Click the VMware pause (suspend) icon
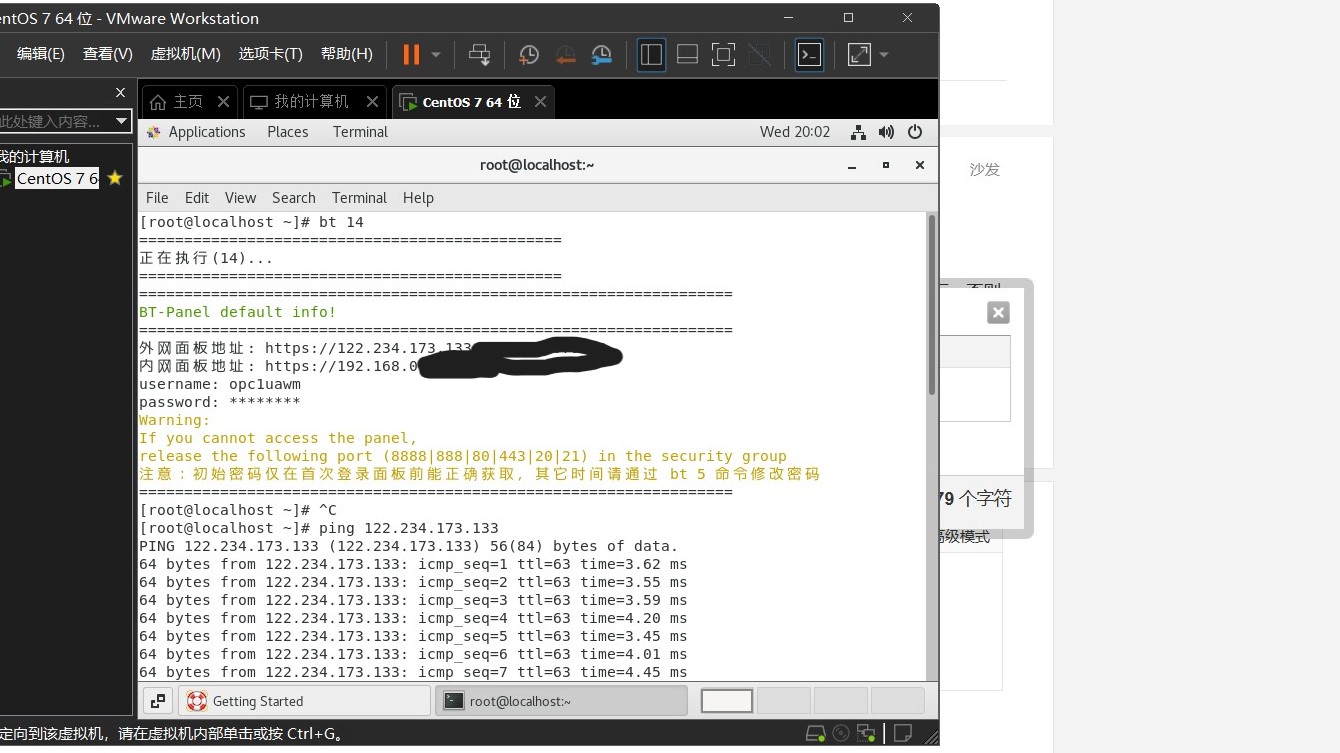The height and width of the screenshot is (753, 1340). coord(411,54)
